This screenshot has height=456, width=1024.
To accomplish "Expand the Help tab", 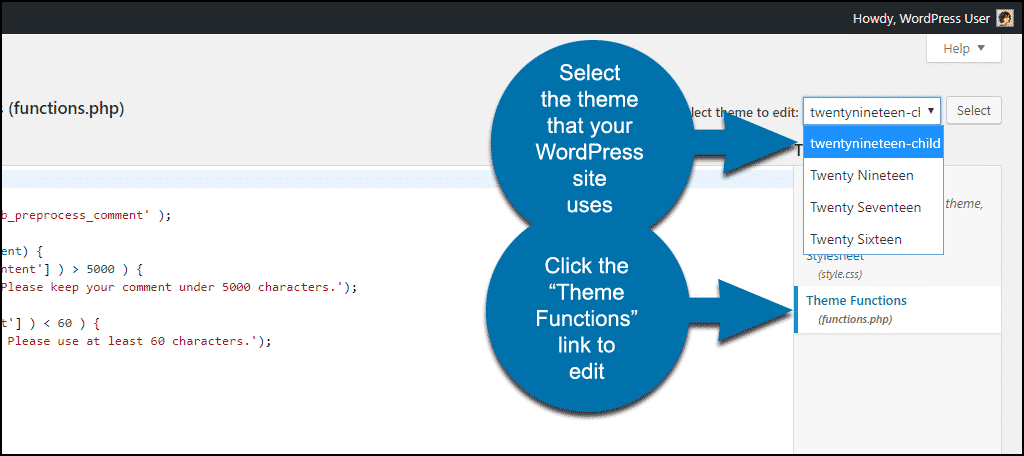I will pyautogui.click(x=963, y=48).
